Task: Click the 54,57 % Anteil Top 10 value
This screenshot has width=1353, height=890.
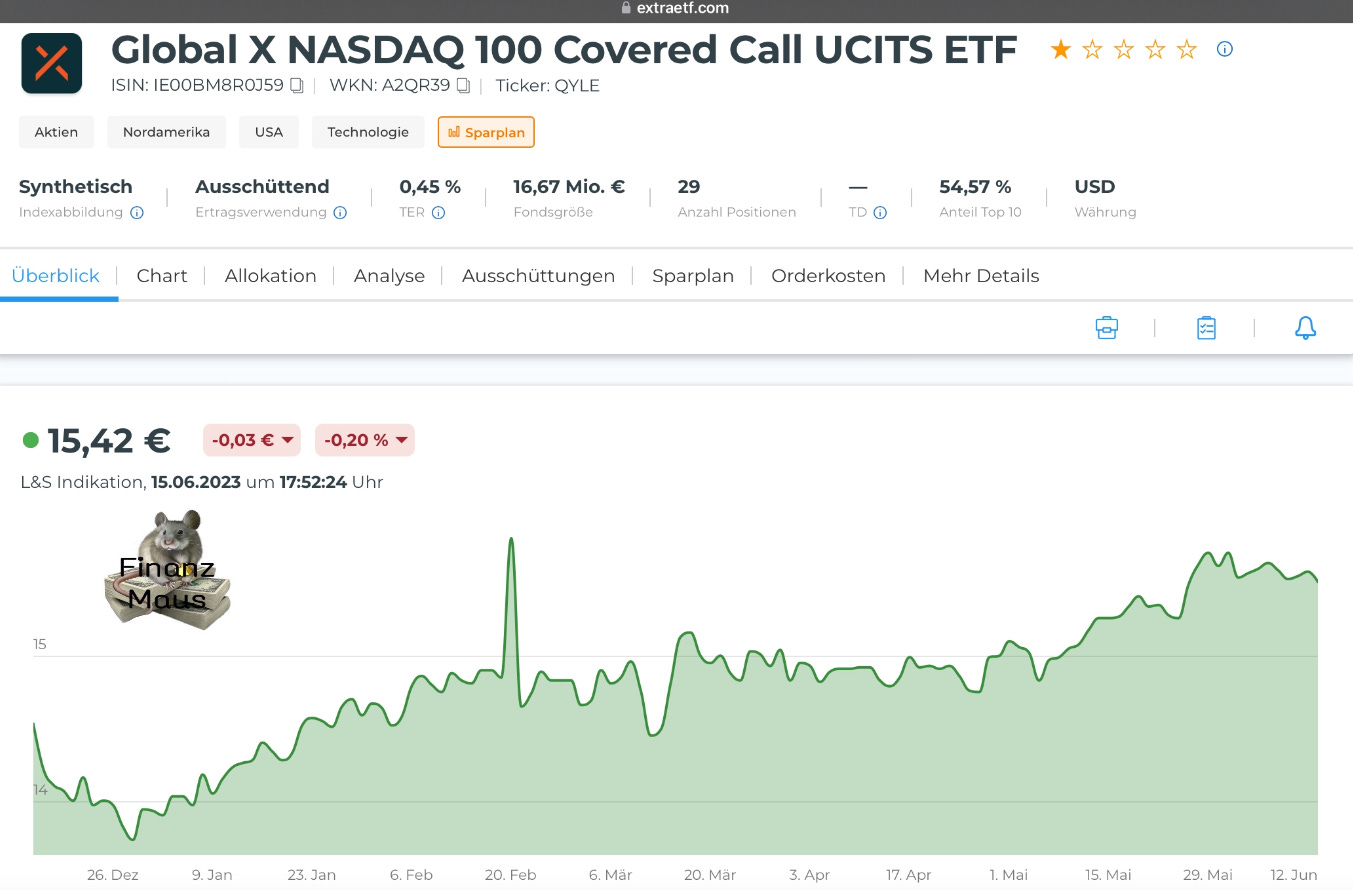Action: (975, 187)
